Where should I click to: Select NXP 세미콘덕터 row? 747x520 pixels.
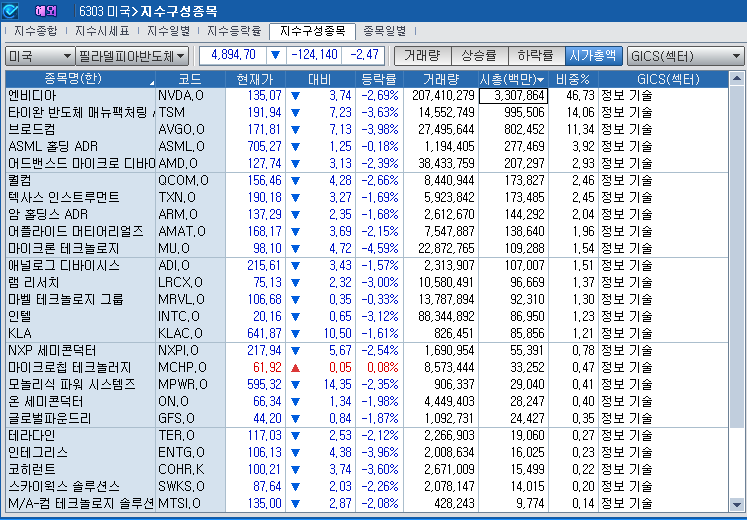click(367, 350)
